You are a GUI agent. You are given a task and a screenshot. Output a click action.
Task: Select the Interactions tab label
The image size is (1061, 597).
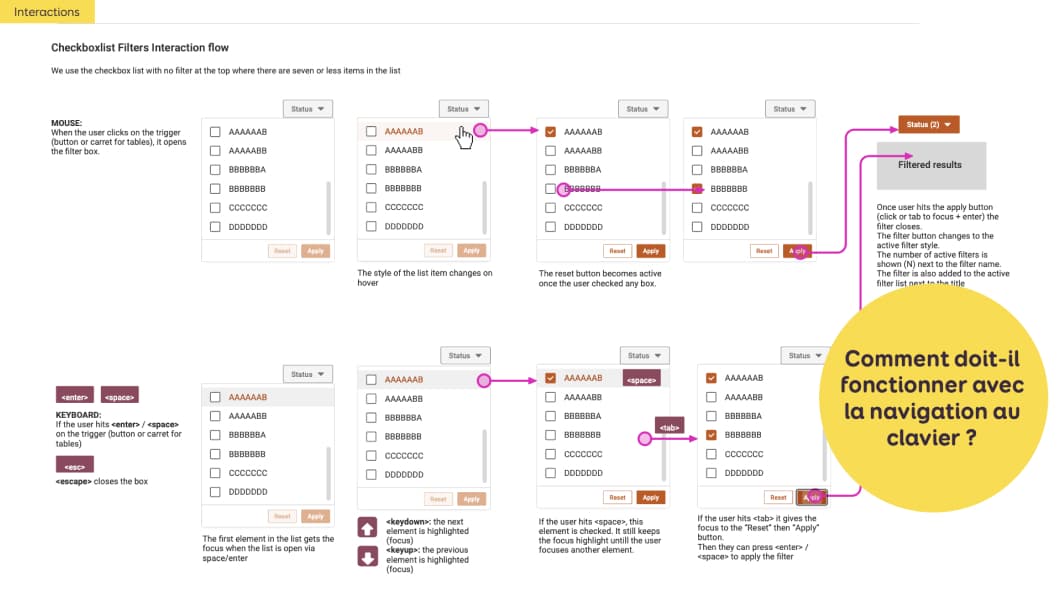(x=47, y=12)
